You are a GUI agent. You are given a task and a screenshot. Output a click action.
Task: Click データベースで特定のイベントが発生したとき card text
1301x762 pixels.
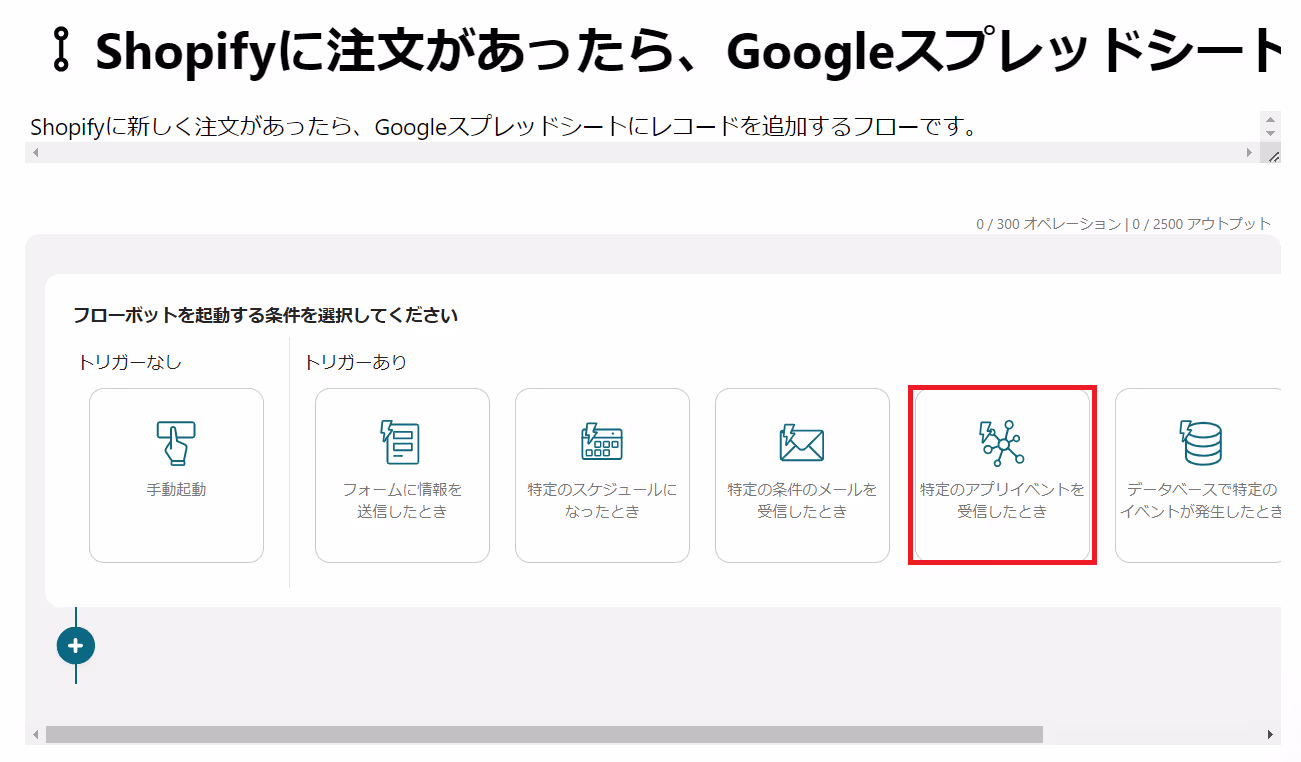[1202, 501]
